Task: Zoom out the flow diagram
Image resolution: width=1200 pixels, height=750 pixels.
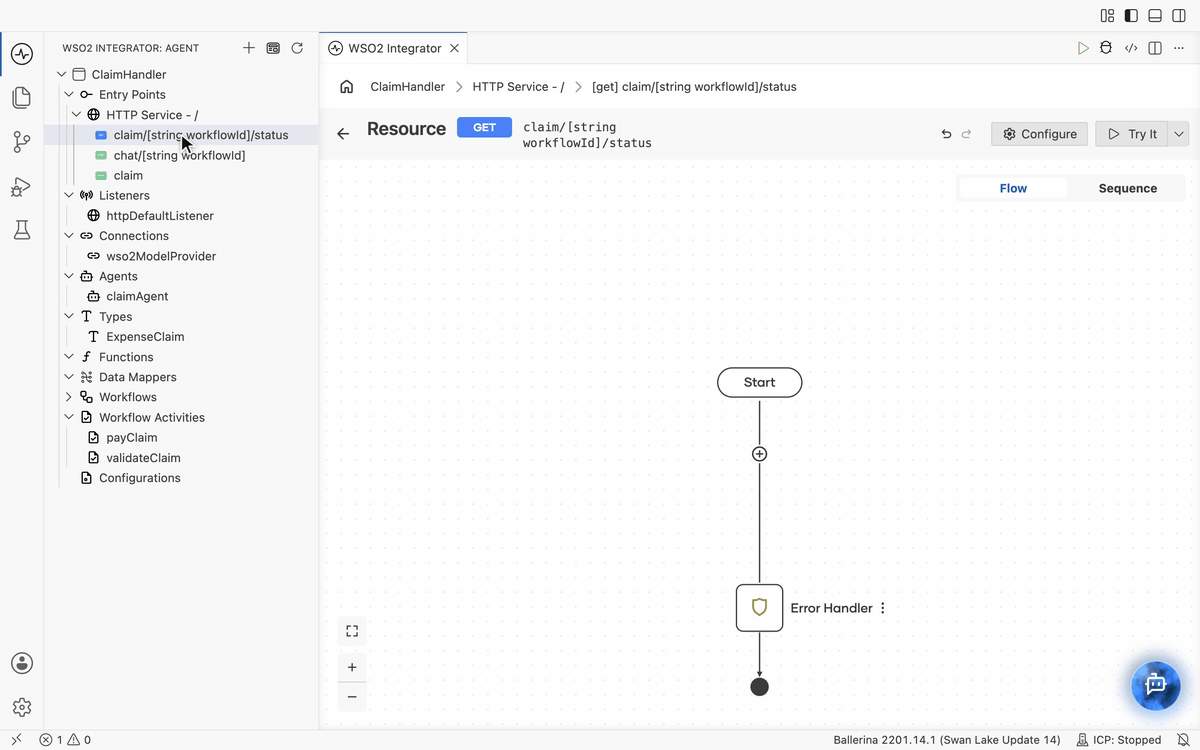Action: pos(352,697)
